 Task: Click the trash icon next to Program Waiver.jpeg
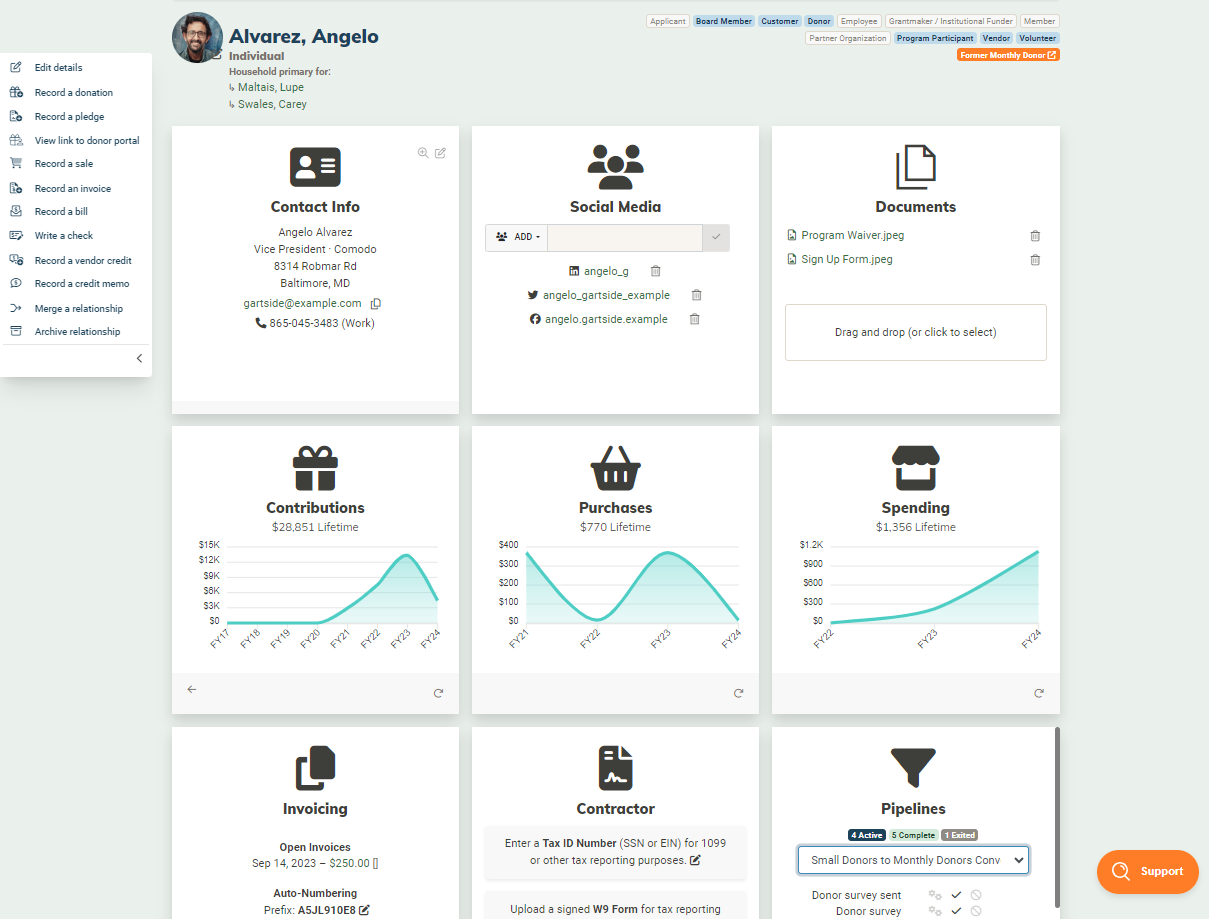(1035, 235)
